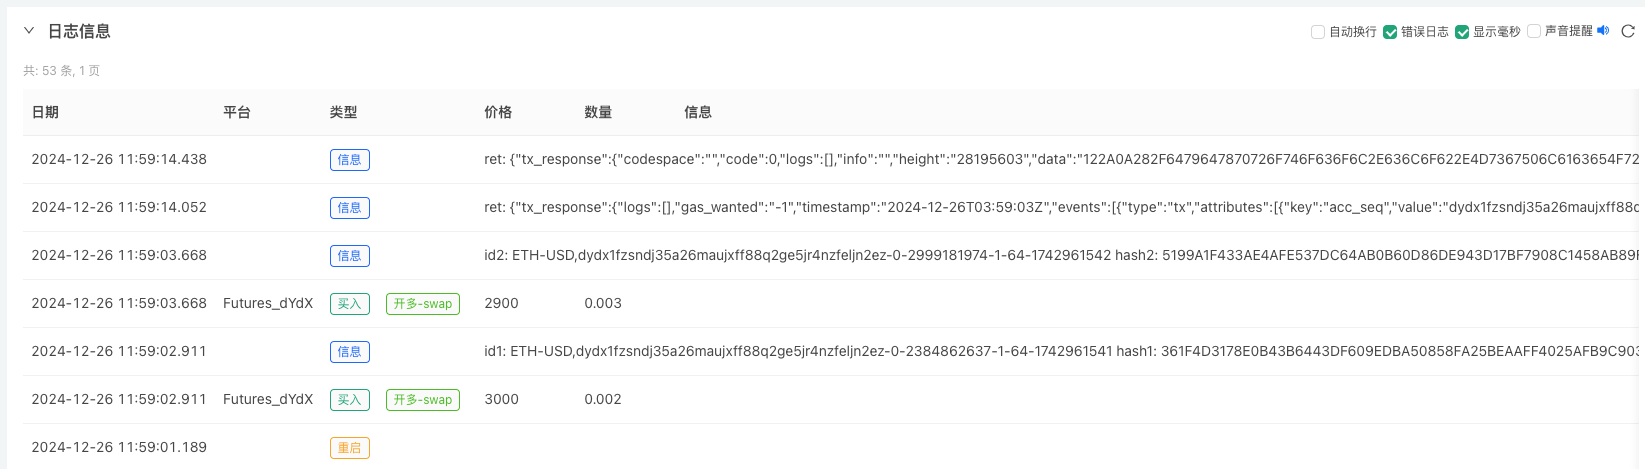
Task: Click Futures_dYdX in the 11:59:03.668 row
Action: click(x=267, y=303)
